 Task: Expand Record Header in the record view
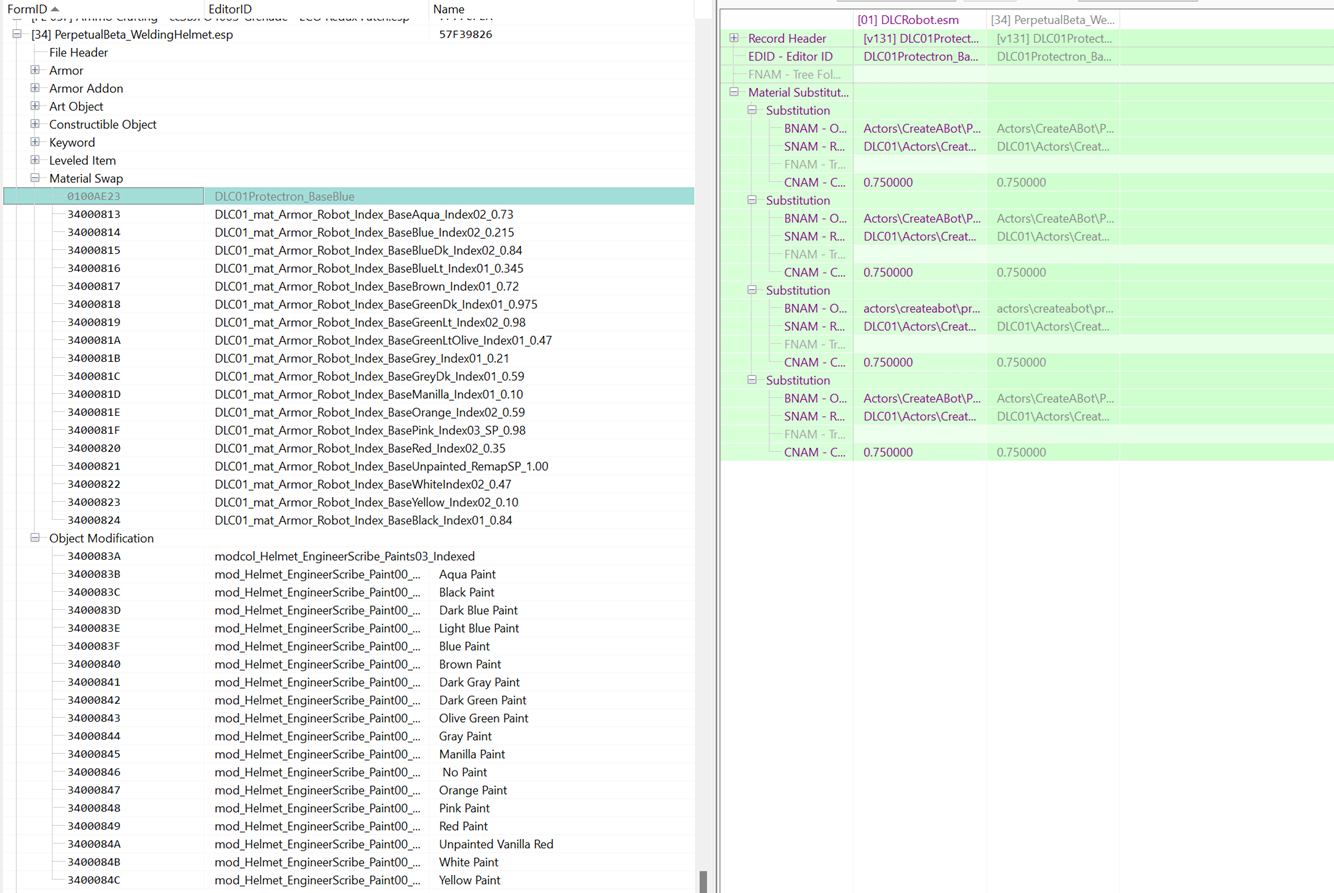(734, 38)
